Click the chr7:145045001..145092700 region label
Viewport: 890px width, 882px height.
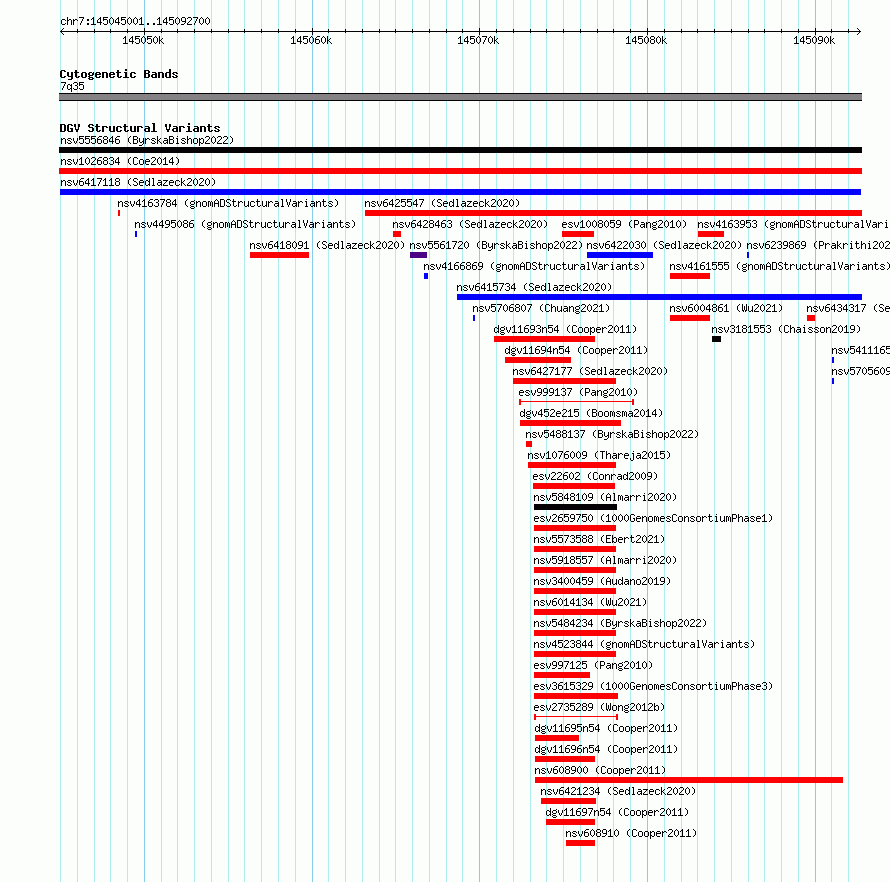135,21
